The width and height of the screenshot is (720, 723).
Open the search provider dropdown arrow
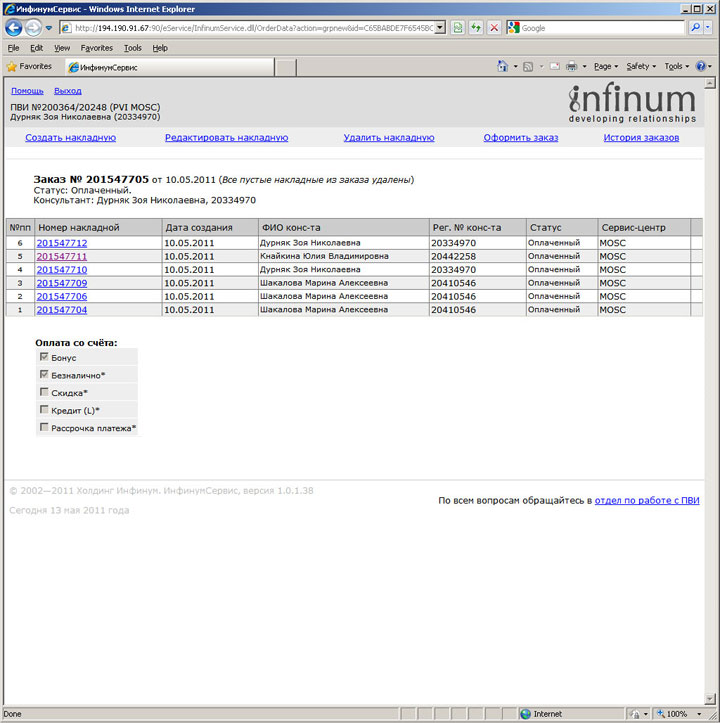(708, 28)
